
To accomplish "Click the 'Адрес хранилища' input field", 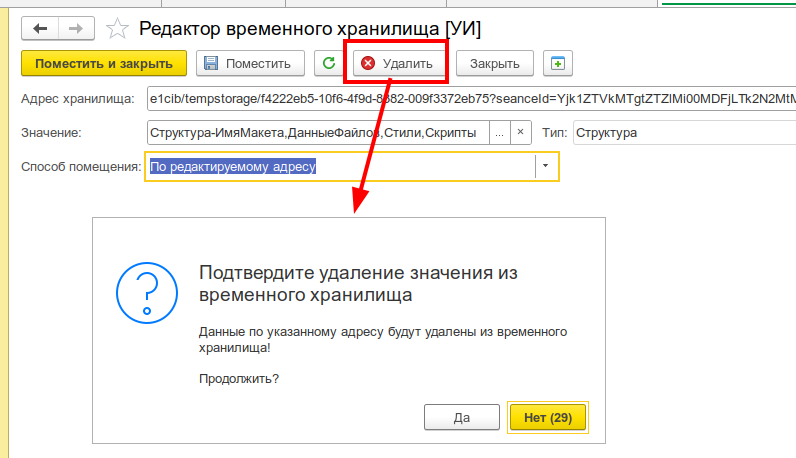I will click(x=472, y=99).
